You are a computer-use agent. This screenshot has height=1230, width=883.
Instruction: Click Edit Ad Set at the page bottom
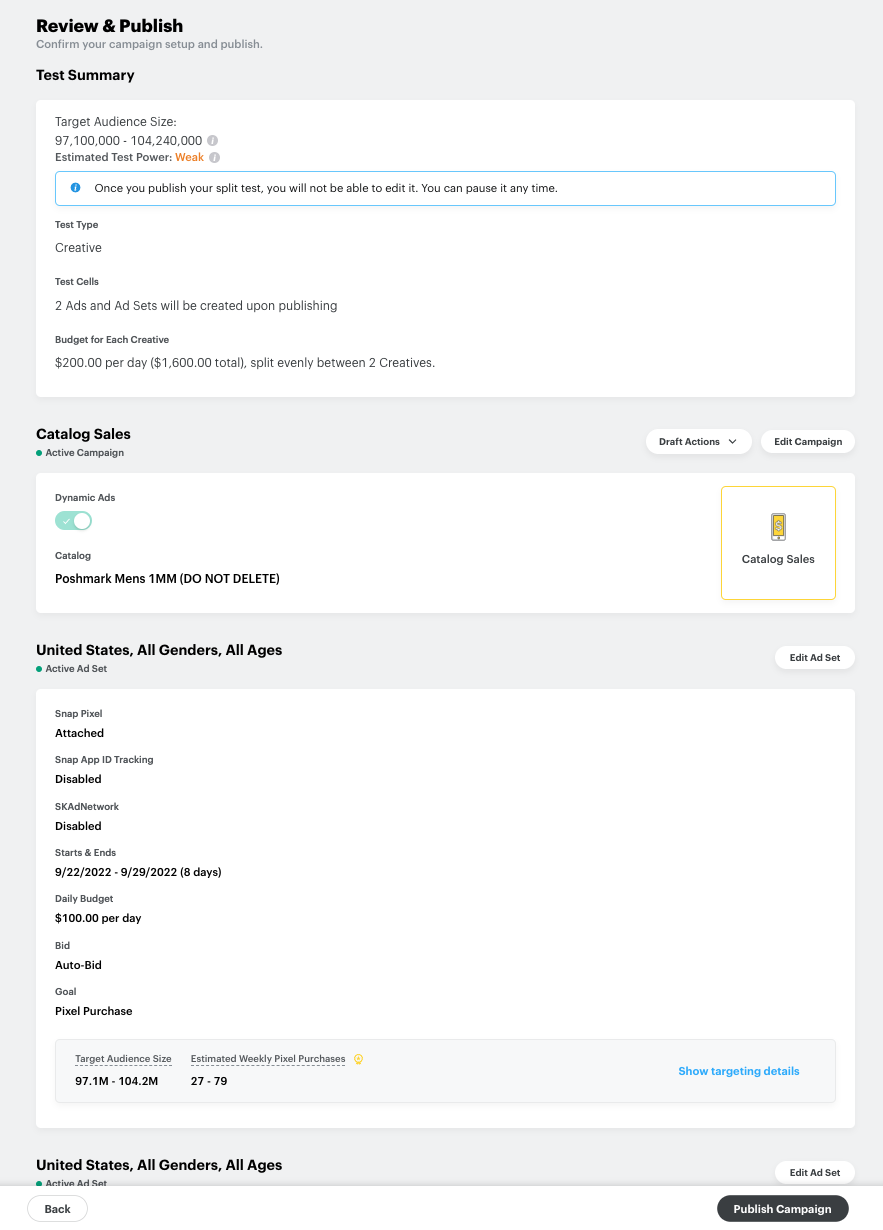(x=814, y=1172)
